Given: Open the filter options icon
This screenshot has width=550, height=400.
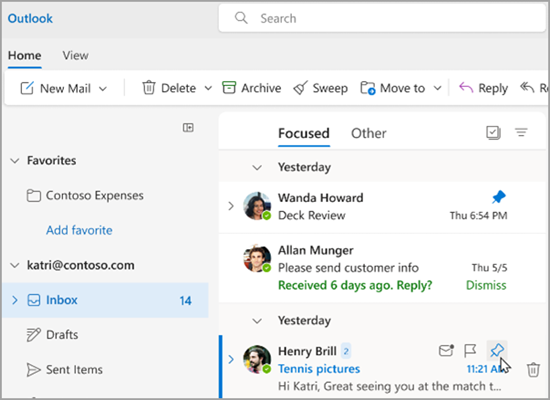Looking at the screenshot, I should (x=521, y=132).
